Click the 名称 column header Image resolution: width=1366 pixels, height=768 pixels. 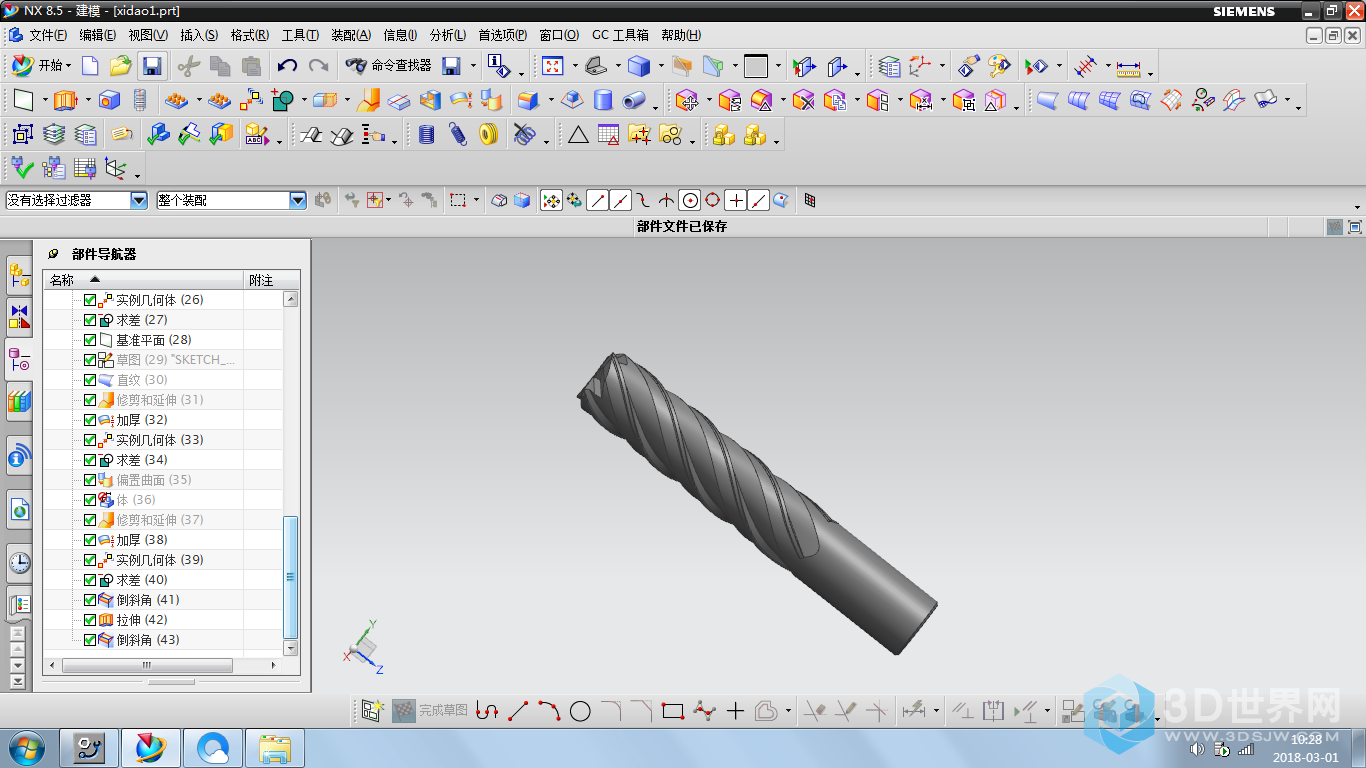(143, 280)
